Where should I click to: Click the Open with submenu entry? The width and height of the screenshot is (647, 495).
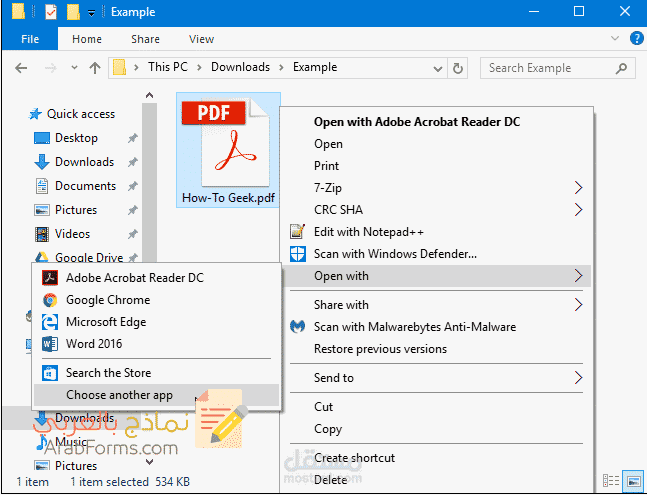click(437, 276)
